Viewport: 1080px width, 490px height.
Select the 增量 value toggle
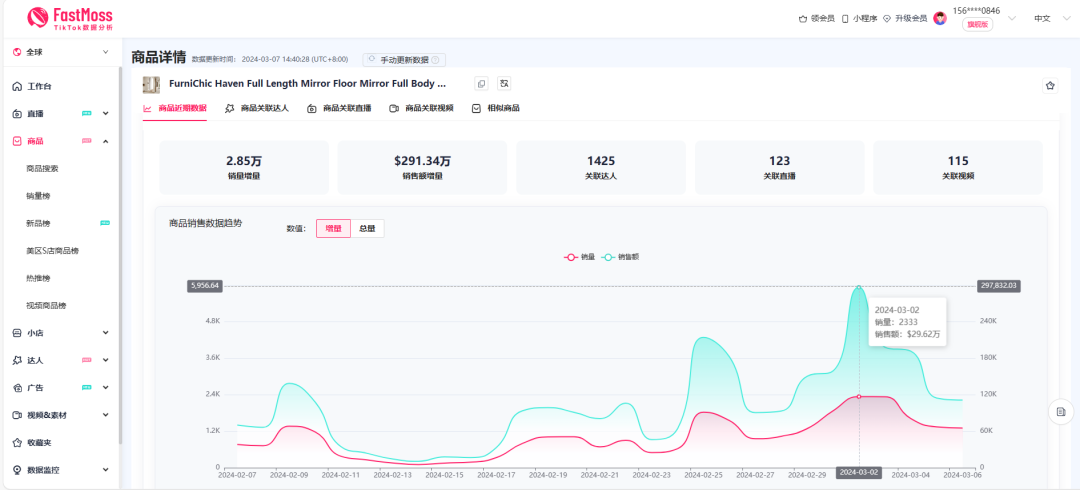333,228
